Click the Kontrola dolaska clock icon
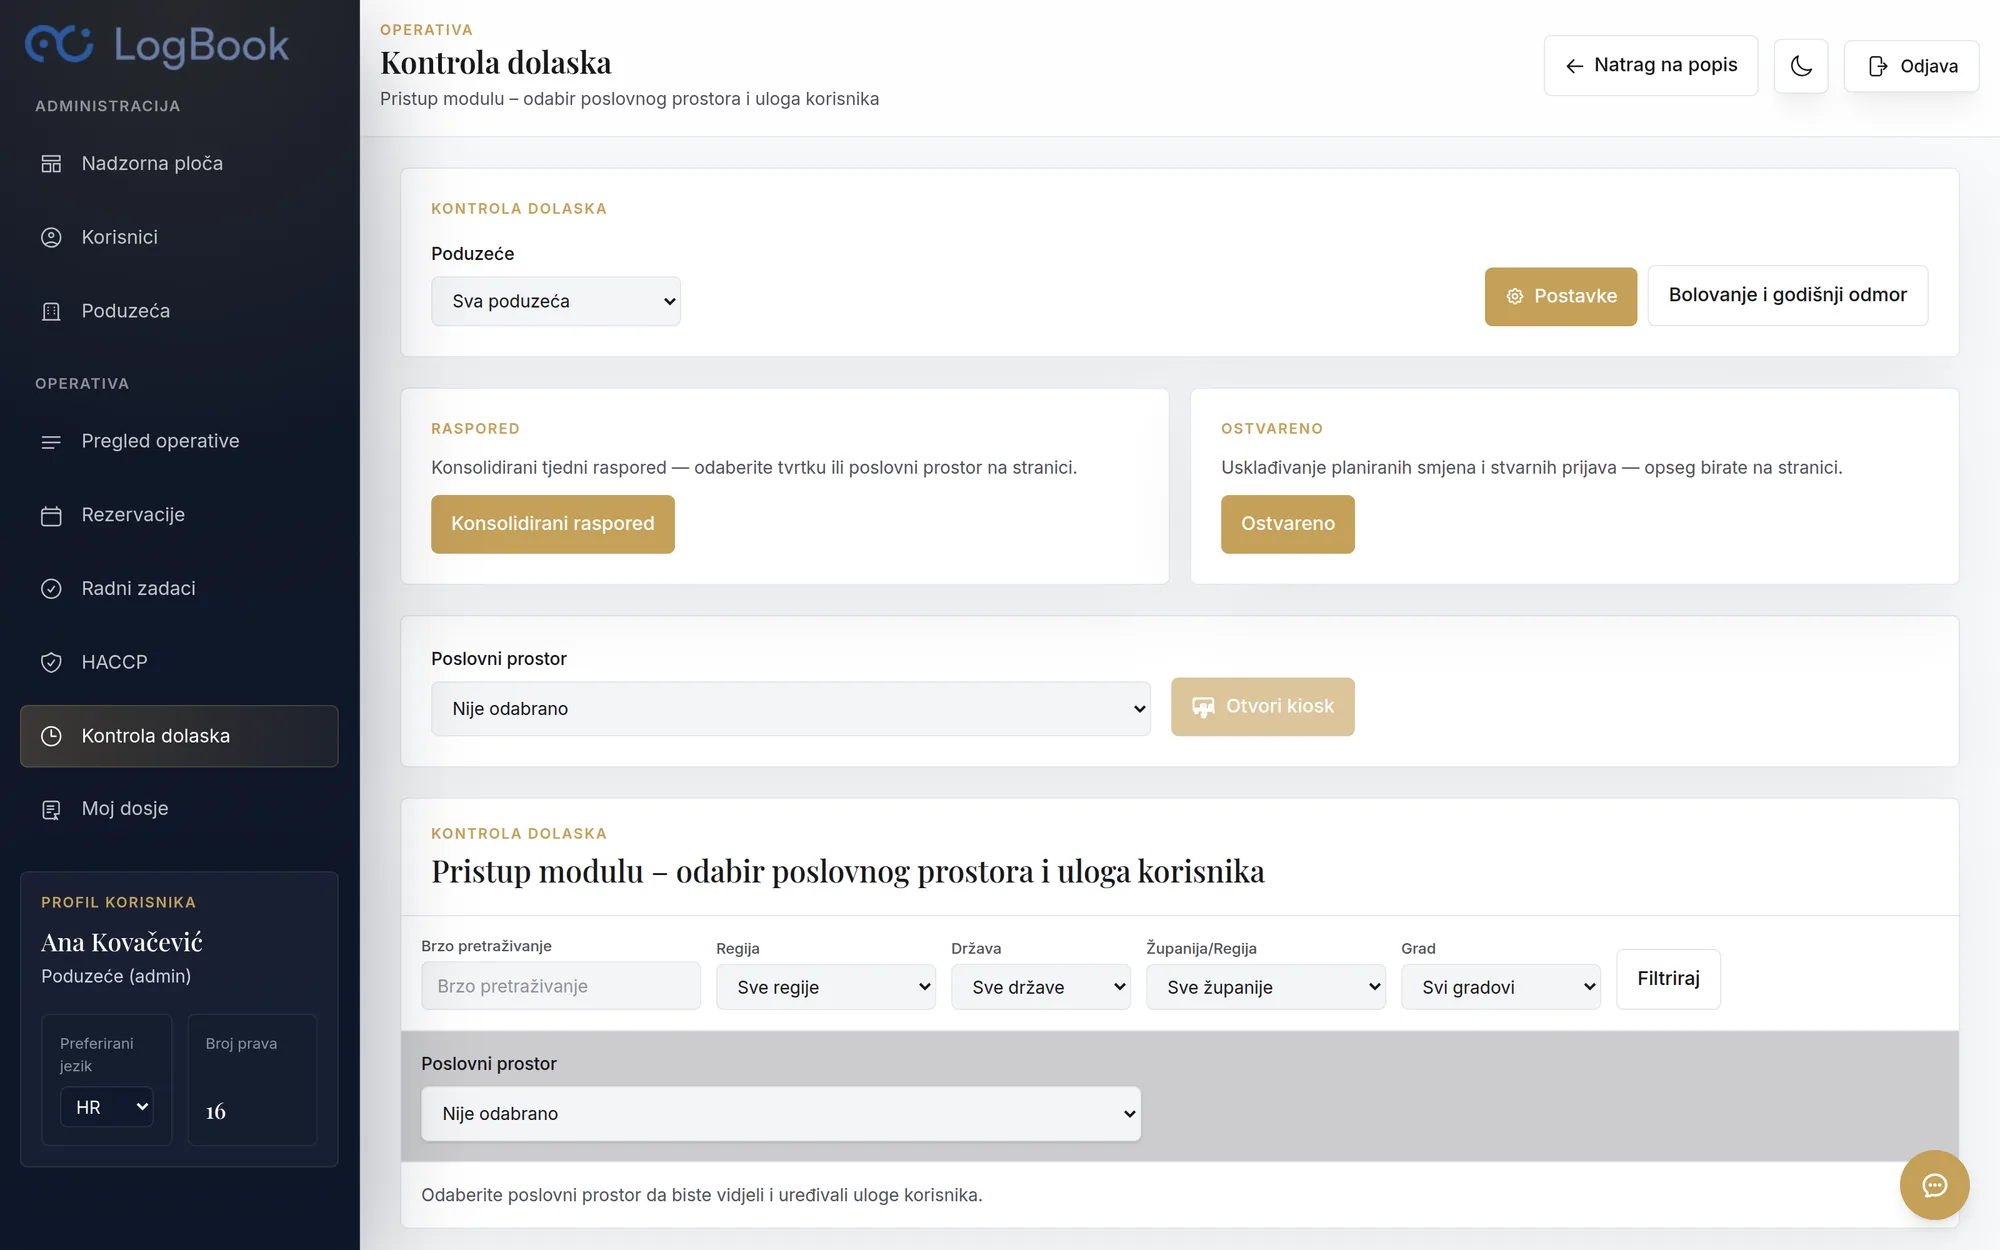 [51, 736]
